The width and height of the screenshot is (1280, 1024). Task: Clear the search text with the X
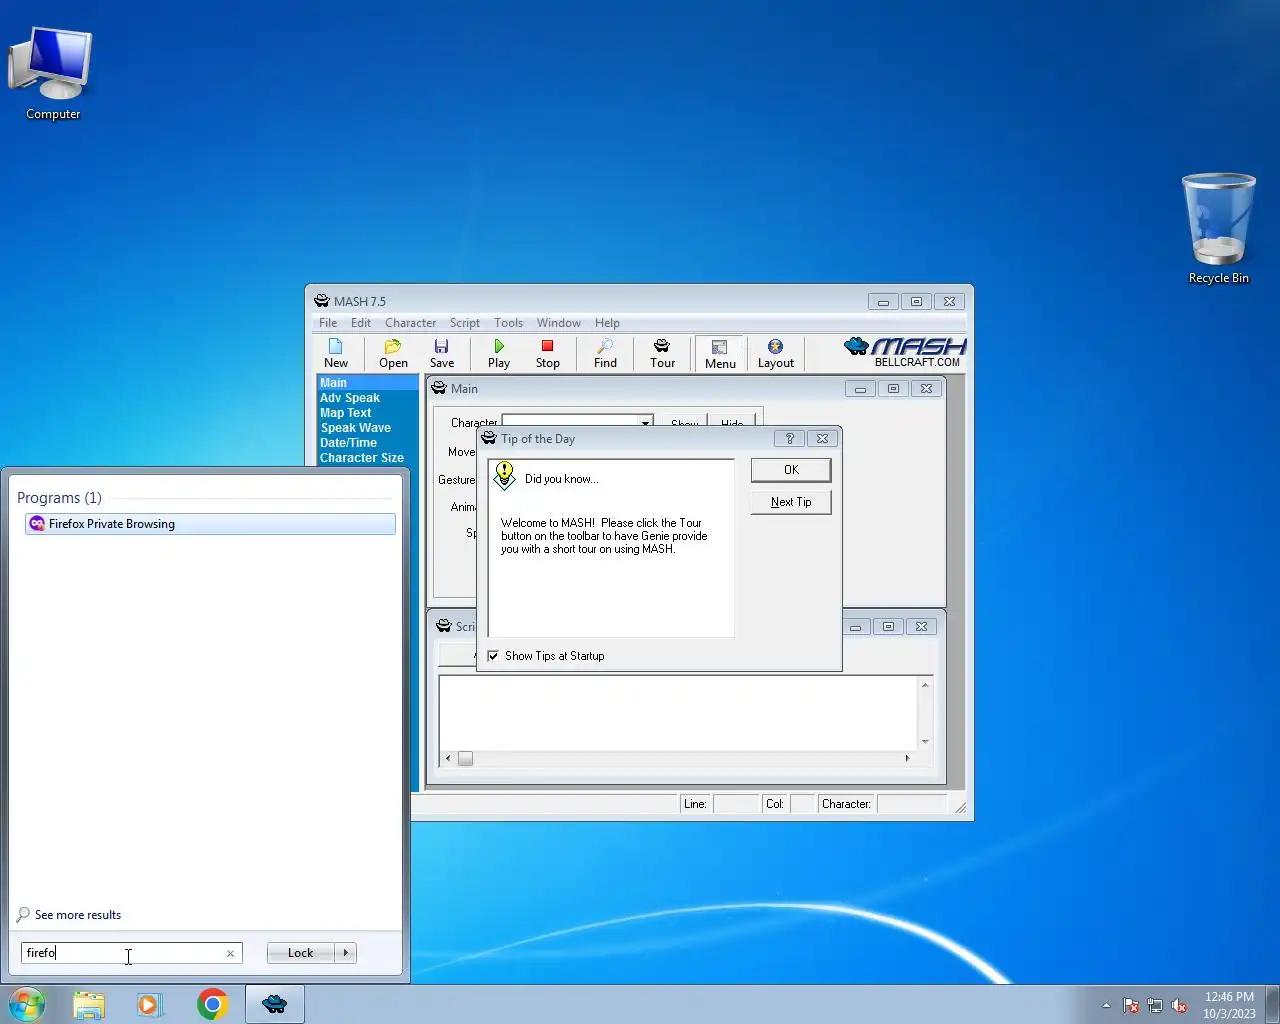click(x=230, y=954)
